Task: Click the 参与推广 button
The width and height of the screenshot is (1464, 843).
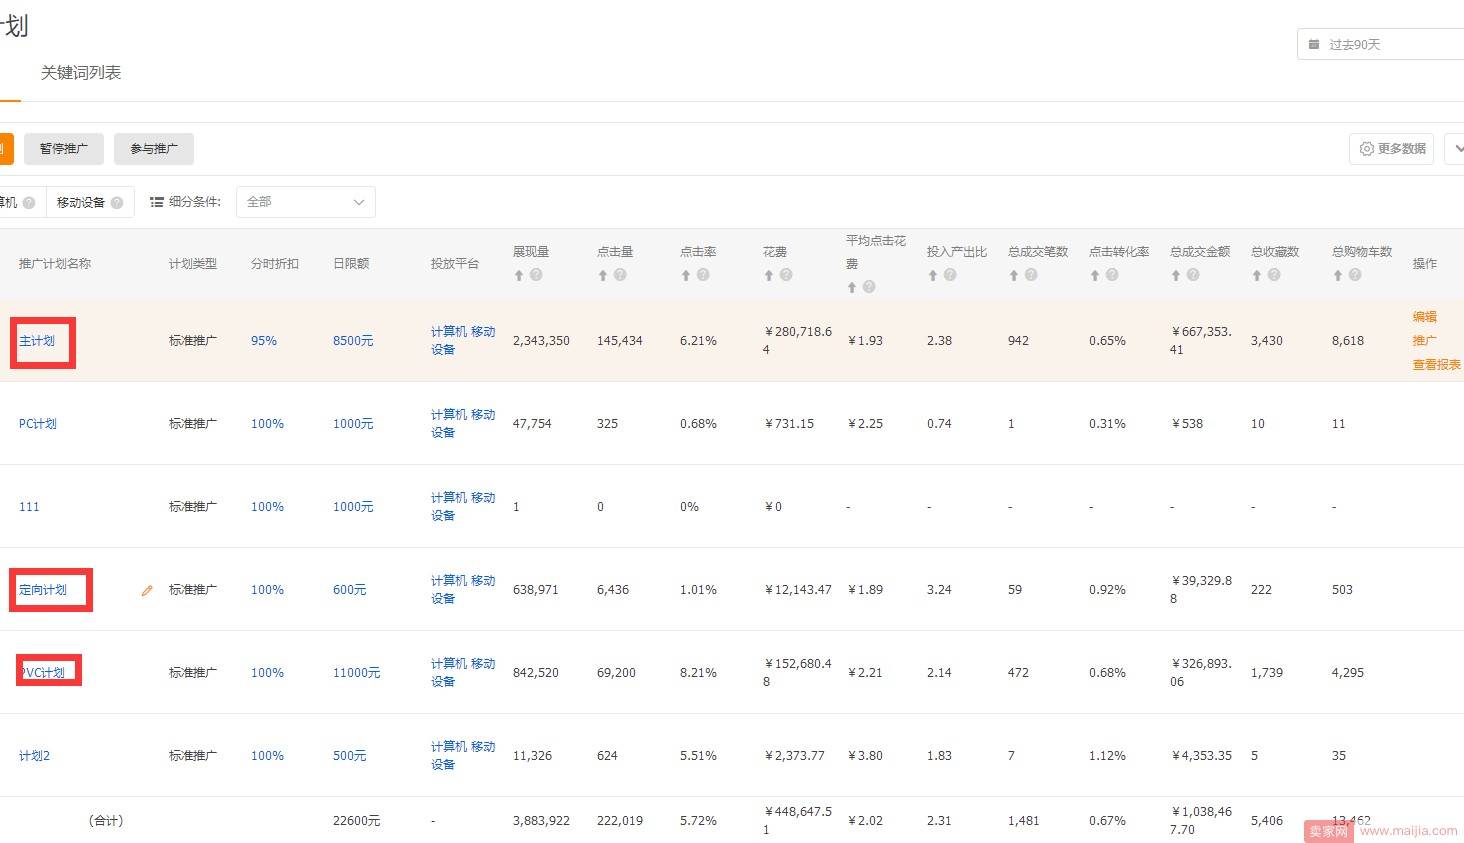Action: [x=154, y=149]
